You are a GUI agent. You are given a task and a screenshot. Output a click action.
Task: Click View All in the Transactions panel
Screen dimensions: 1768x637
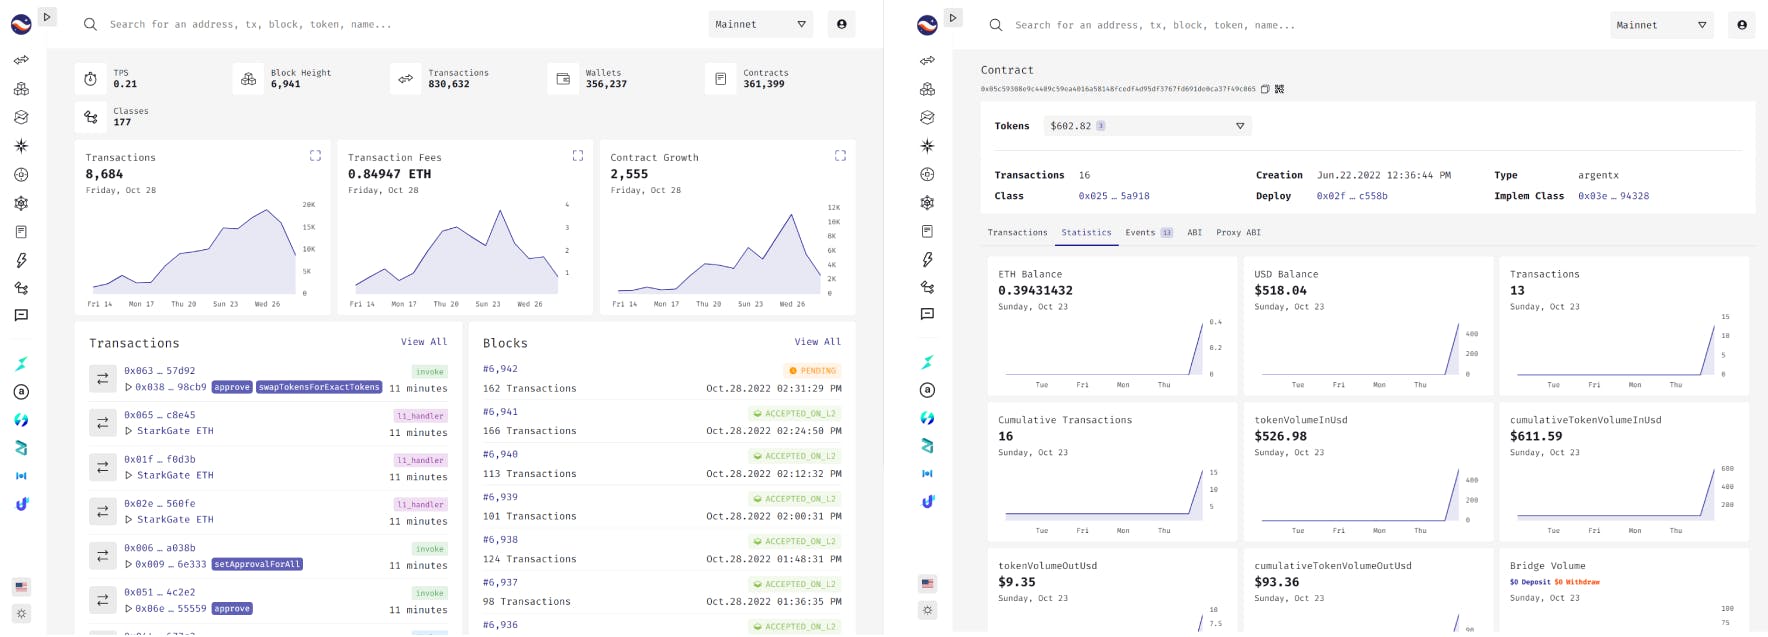click(x=424, y=342)
